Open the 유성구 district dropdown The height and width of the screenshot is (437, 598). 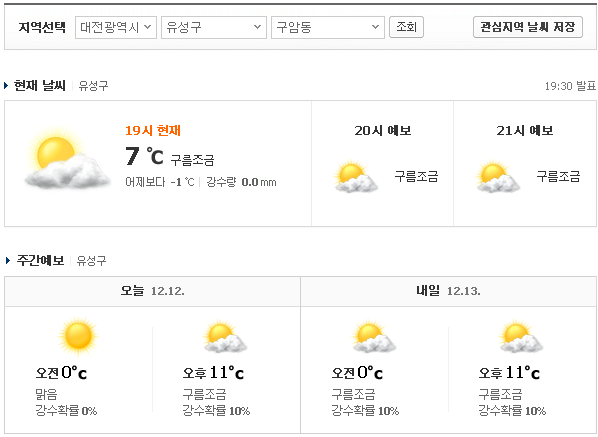(214, 27)
